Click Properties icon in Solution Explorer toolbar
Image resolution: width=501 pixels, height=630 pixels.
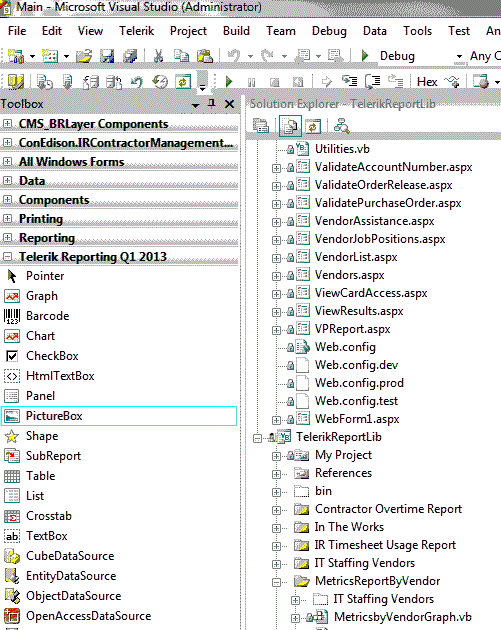261,126
